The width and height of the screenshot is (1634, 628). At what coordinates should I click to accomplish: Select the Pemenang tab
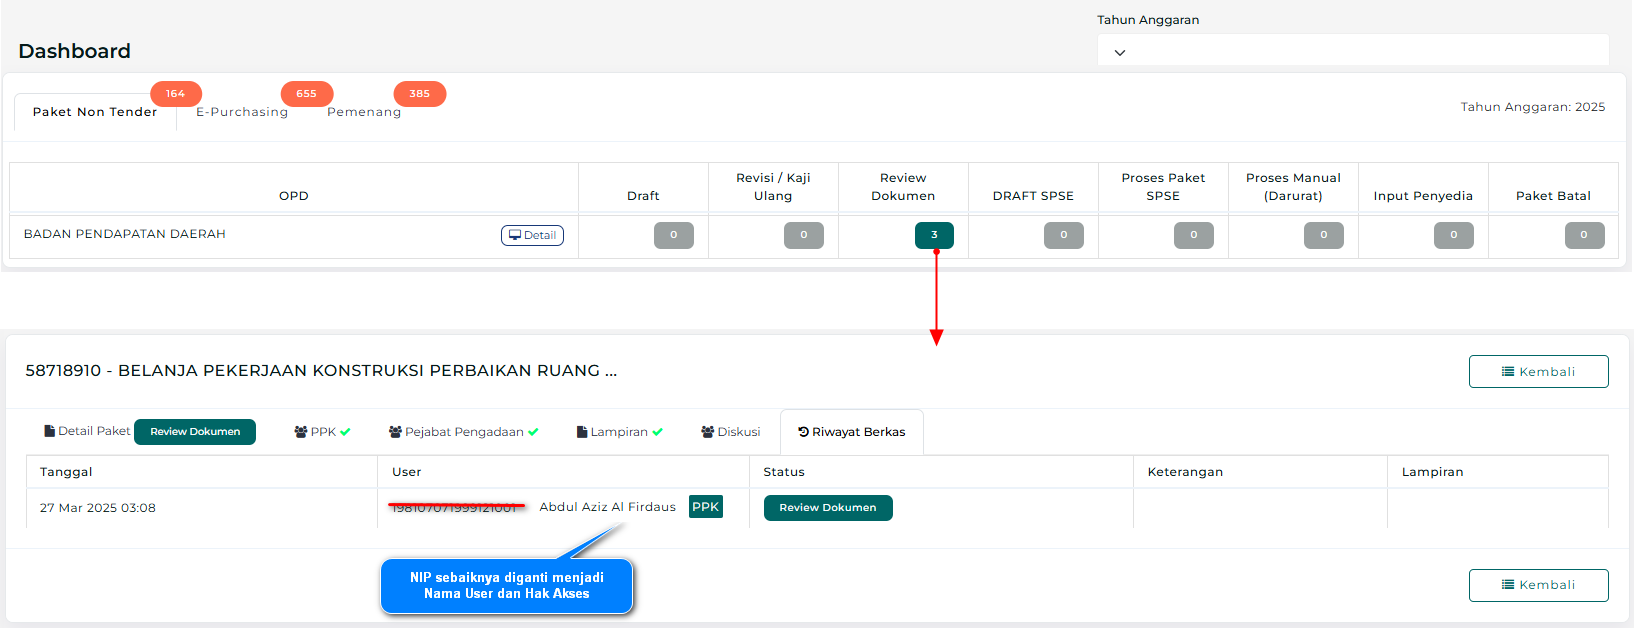point(364,112)
